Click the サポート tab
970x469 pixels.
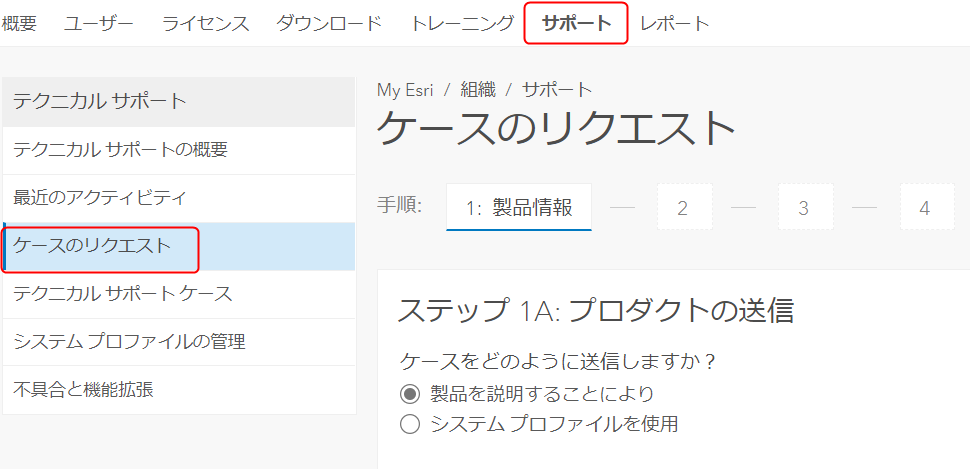(x=576, y=24)
